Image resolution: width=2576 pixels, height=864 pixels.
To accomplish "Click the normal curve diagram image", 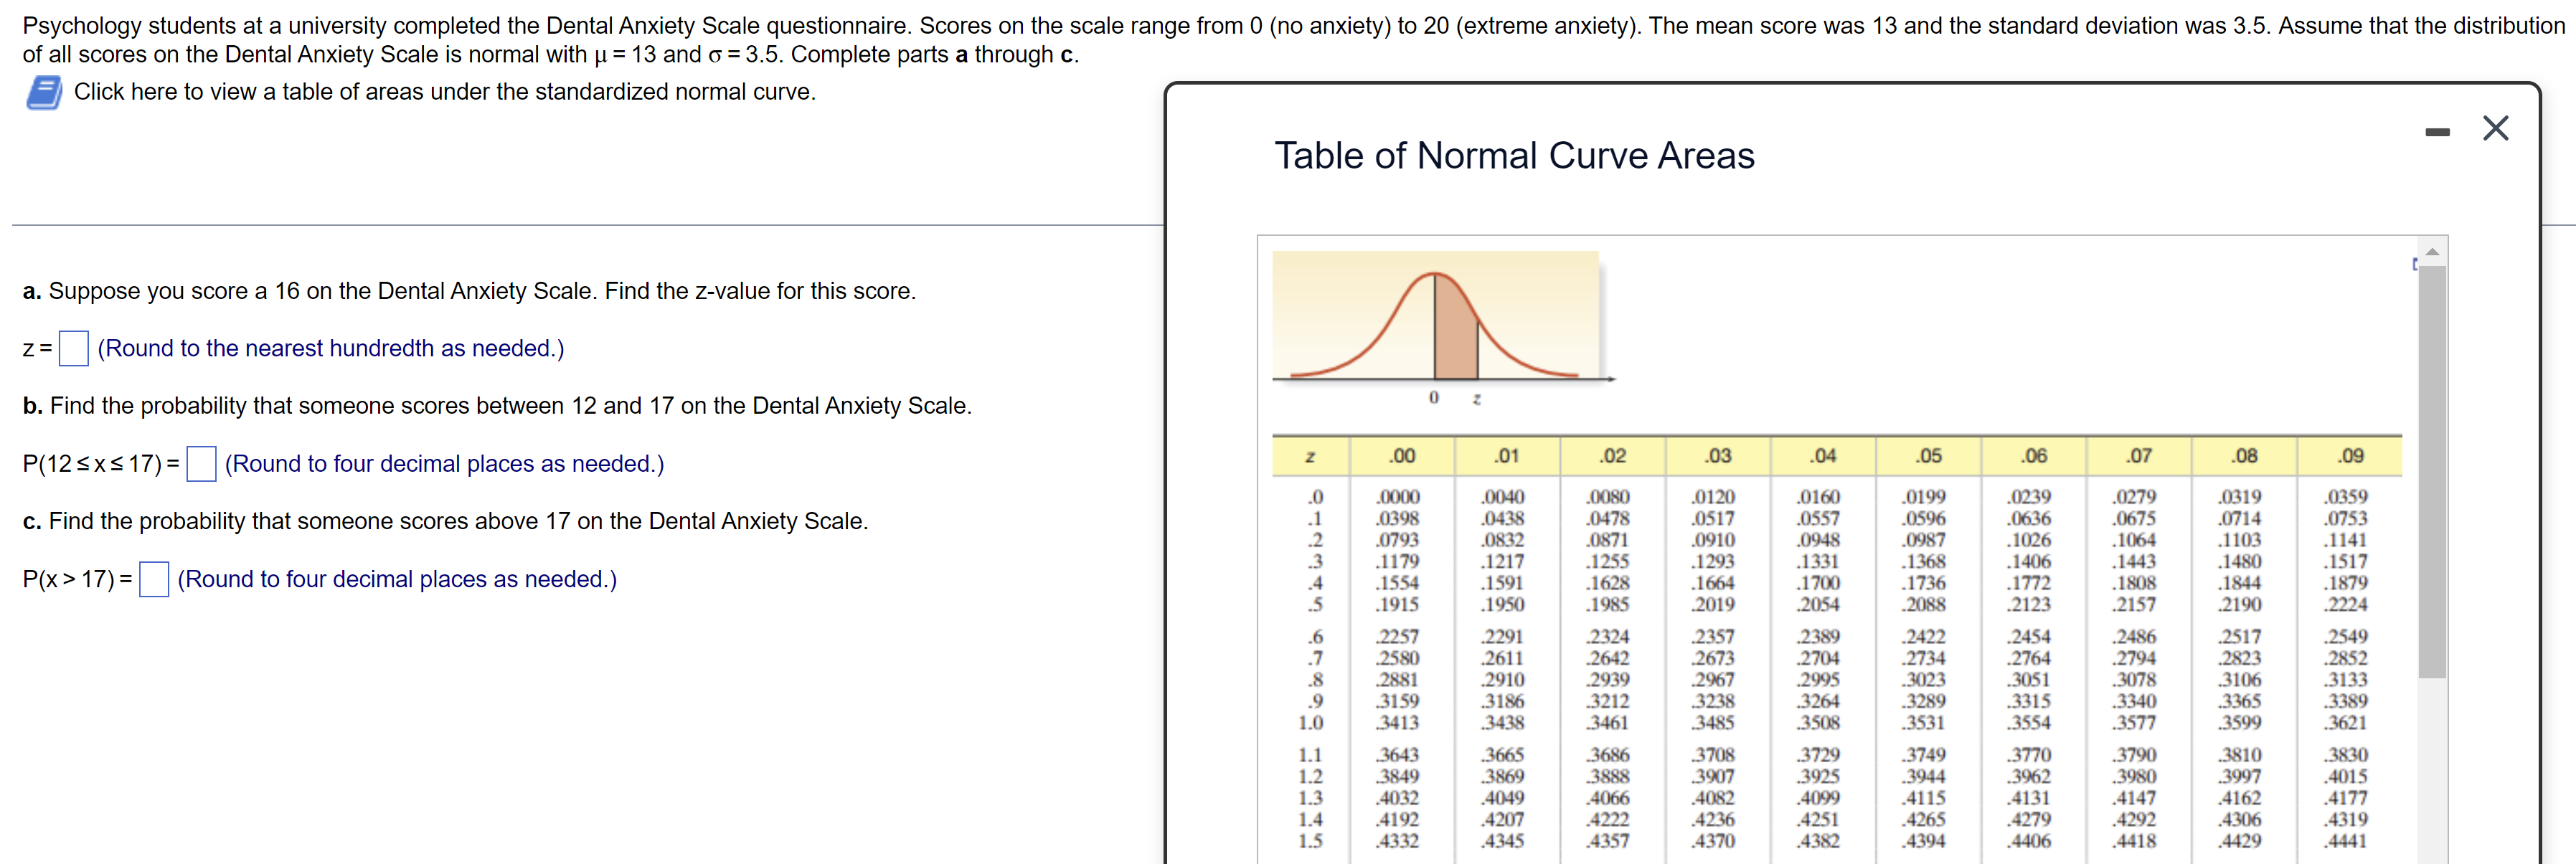I will [x=1436, y=318].
